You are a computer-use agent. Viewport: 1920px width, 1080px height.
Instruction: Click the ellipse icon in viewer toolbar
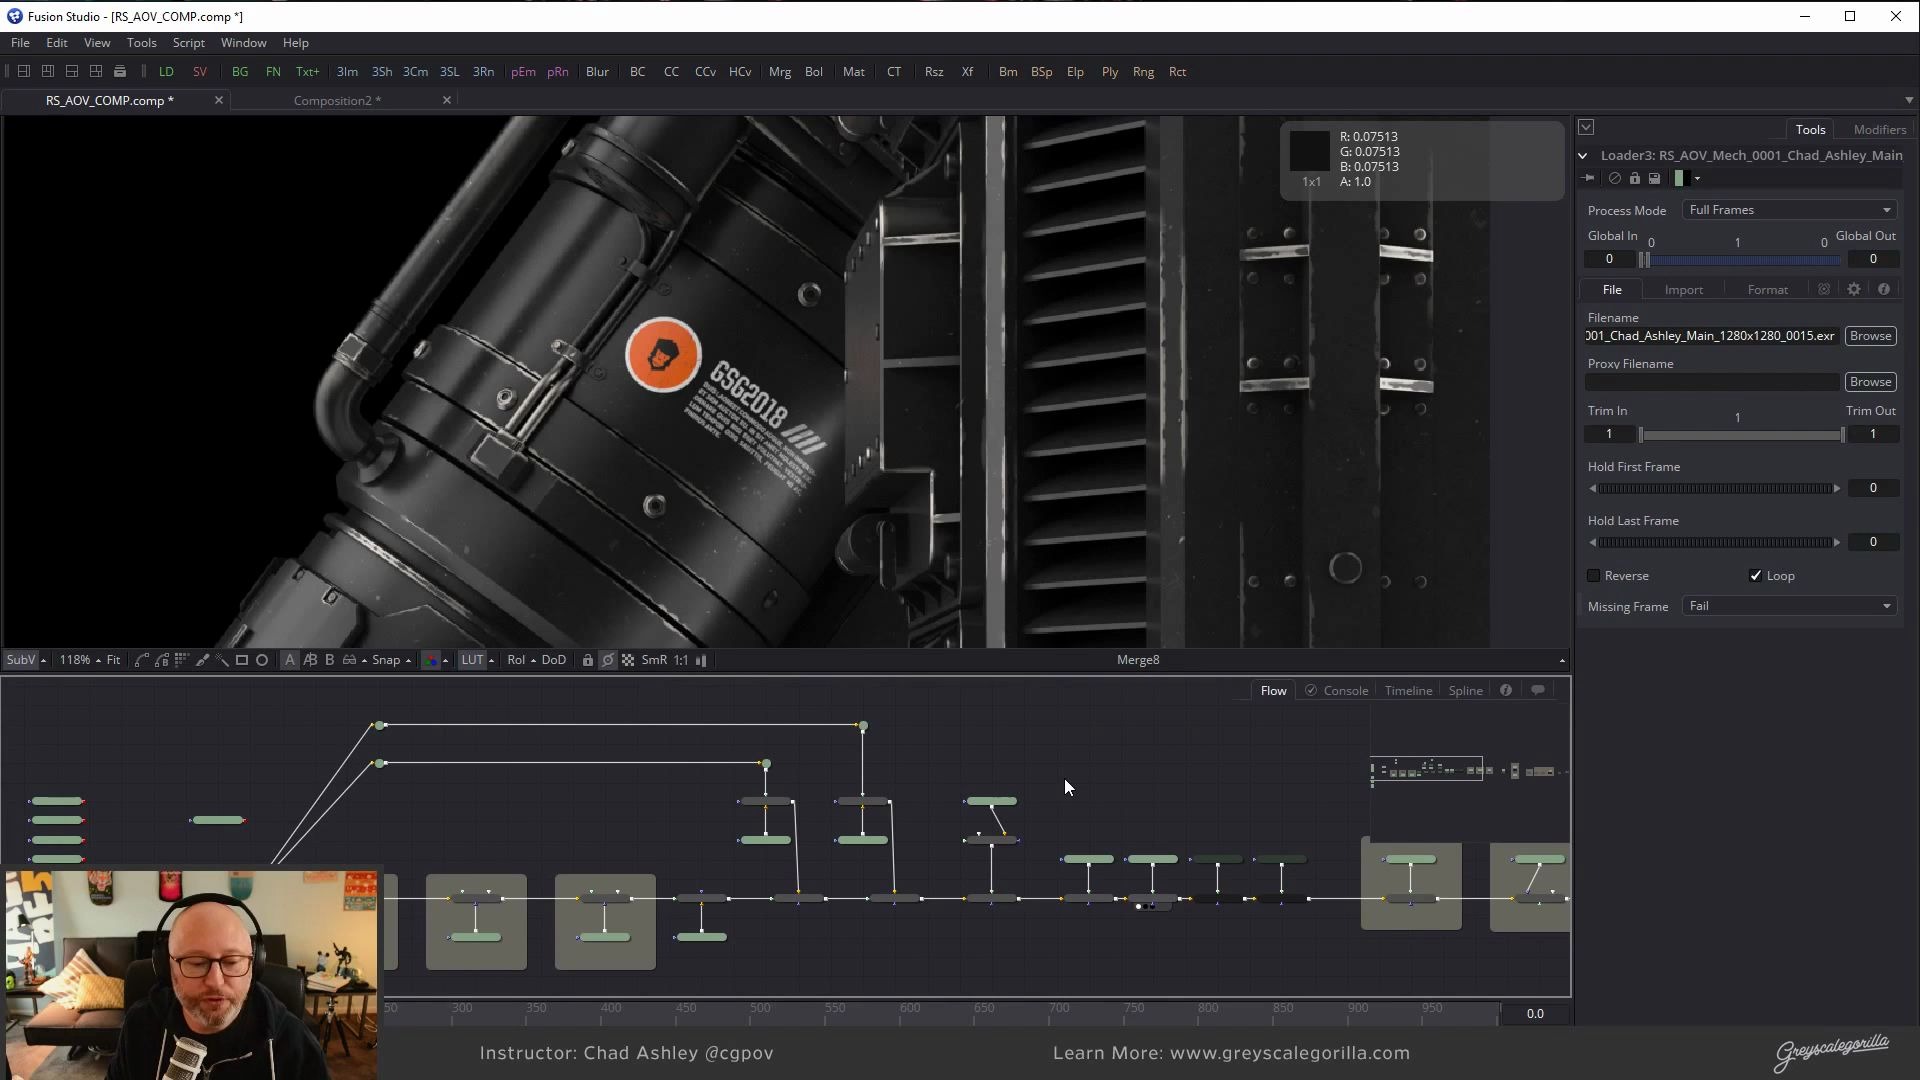262,660
